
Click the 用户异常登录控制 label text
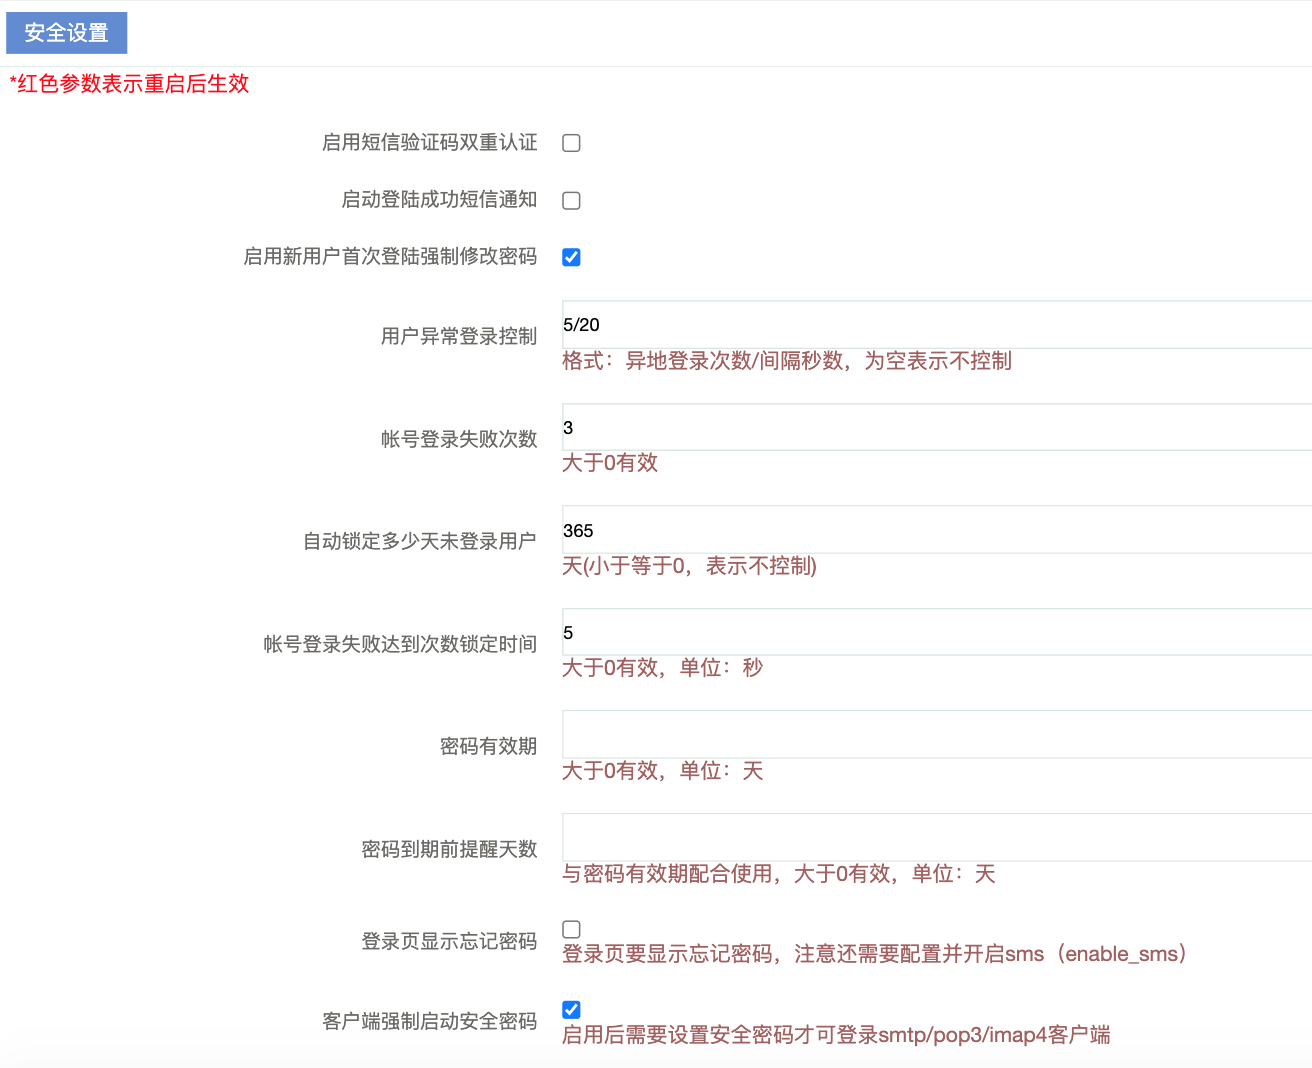pyautogui.click(x=458, y=336)
